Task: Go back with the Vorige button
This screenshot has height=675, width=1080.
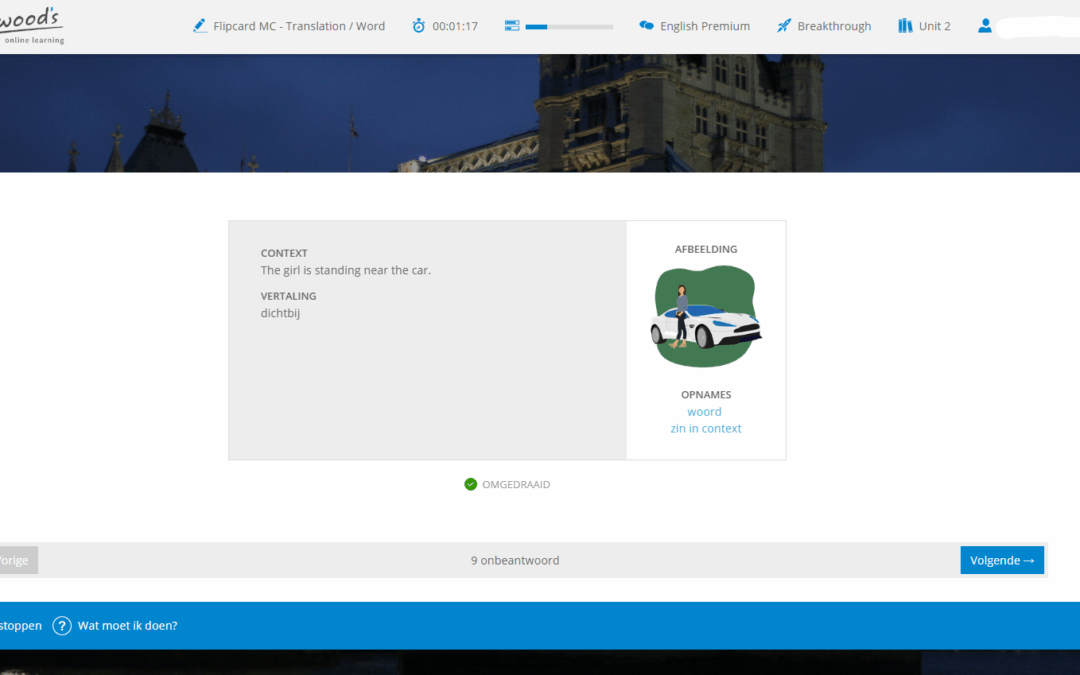Action: coord(19,560)
